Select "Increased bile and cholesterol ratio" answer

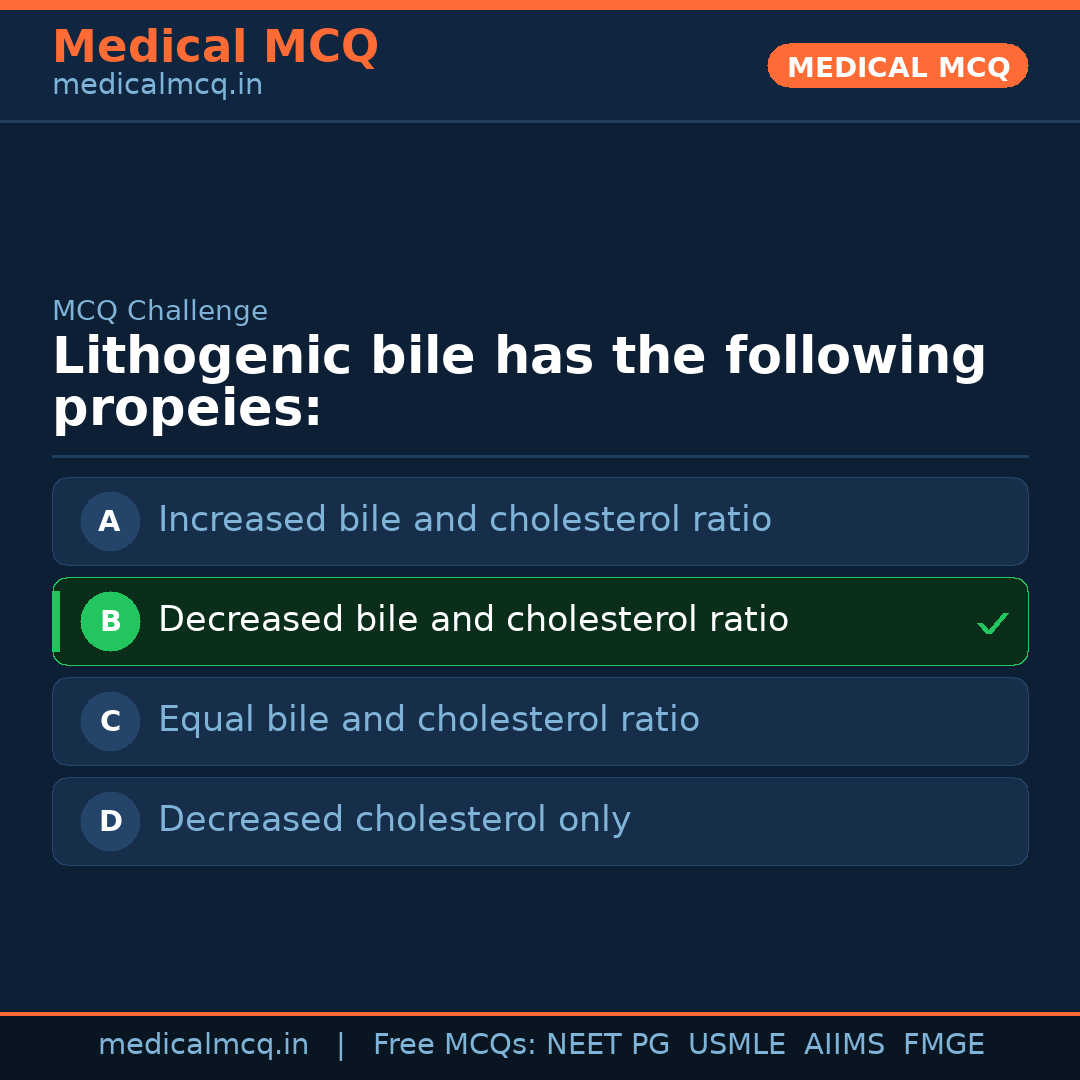tap(464, 520)
